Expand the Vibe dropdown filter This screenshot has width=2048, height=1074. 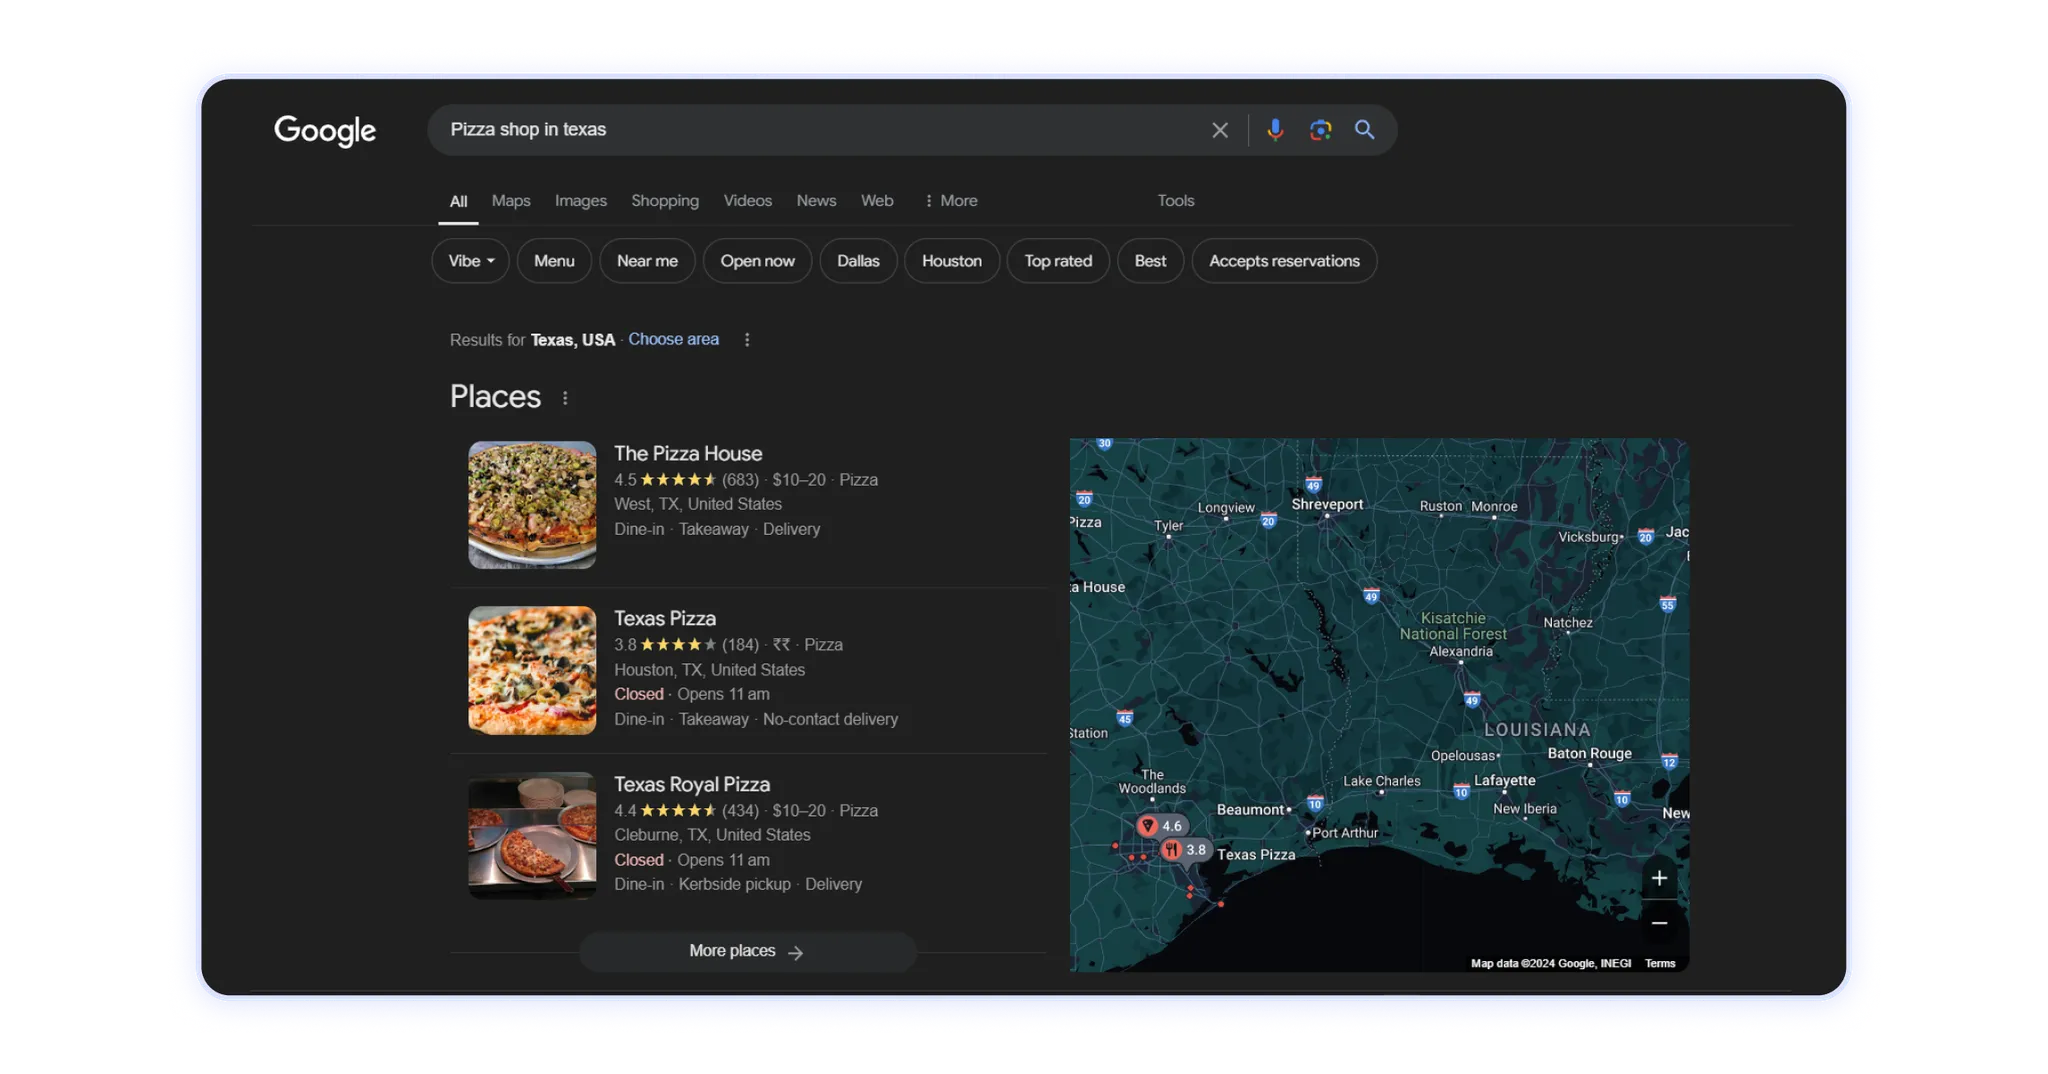click(x=470, y=261)
